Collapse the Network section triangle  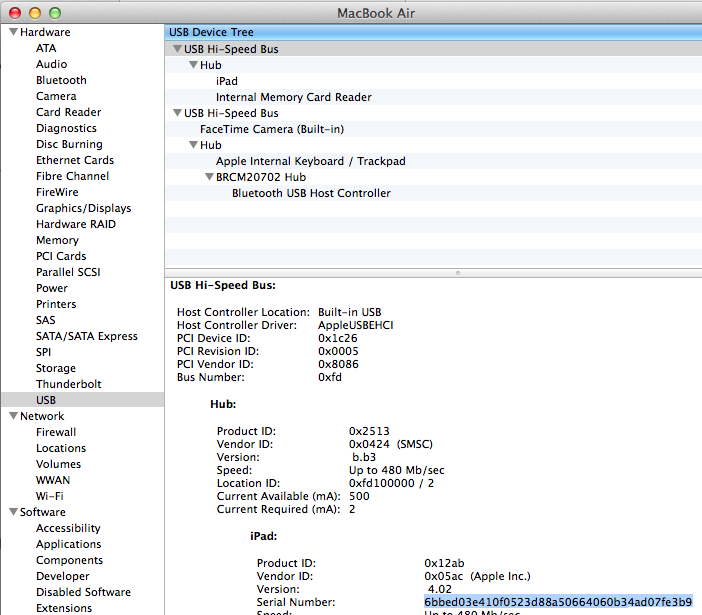(13, 416)
